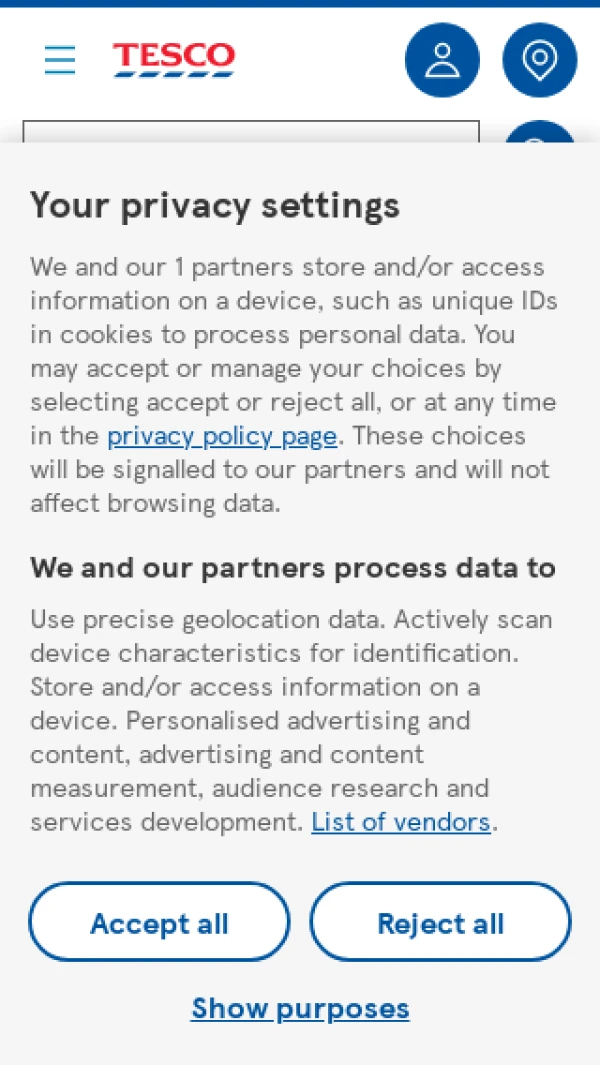
Task: Click the partially hidden search button
Action: (540, 132)
